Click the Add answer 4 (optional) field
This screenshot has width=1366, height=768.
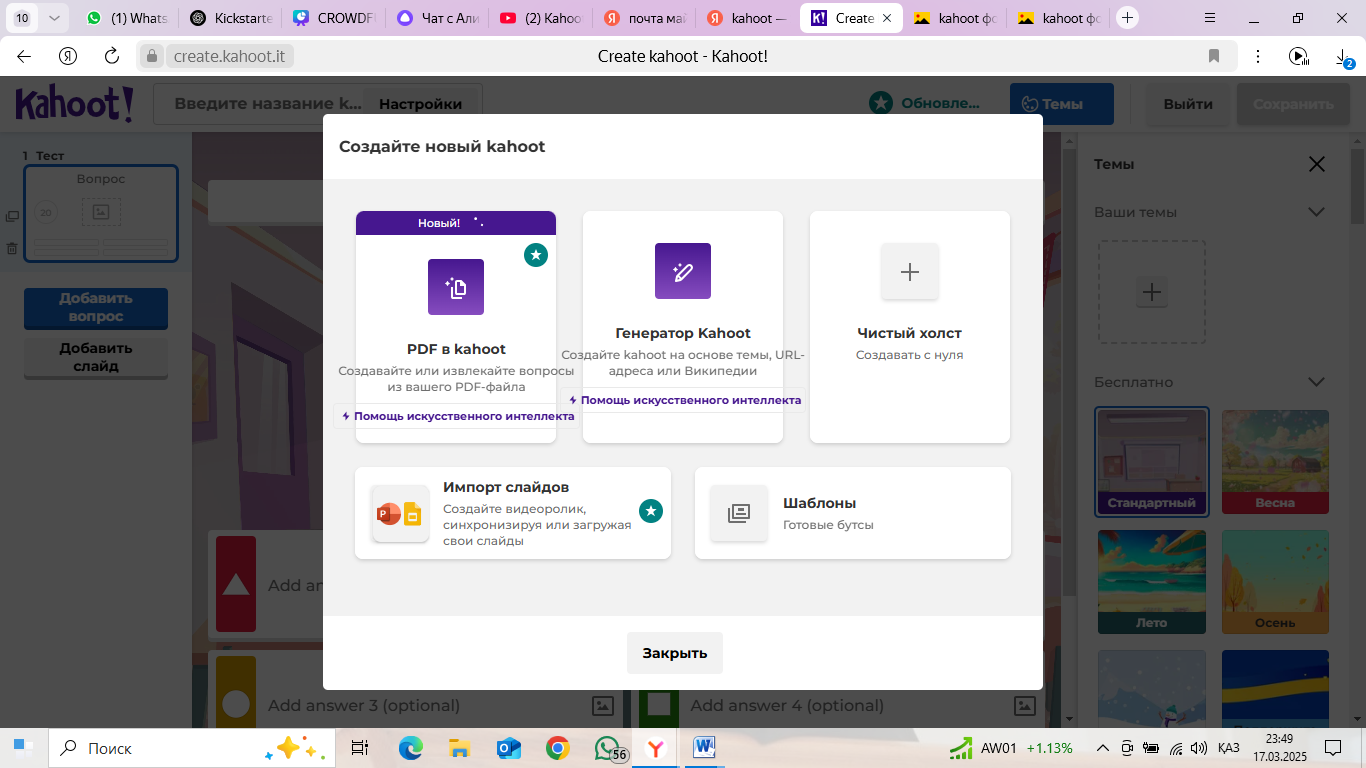coord(787,705)
